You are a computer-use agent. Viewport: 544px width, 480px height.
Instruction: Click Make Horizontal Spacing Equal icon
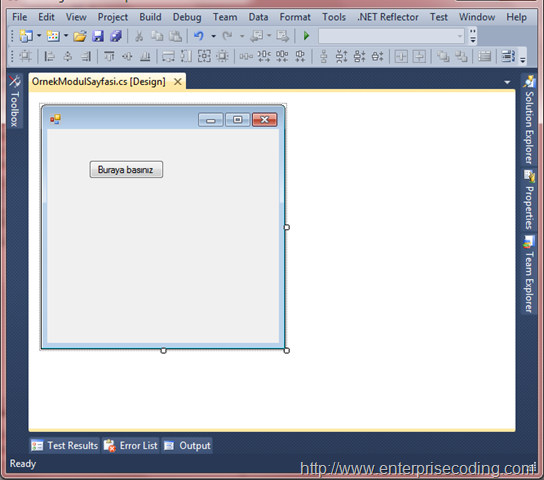(x=246, y=56)
